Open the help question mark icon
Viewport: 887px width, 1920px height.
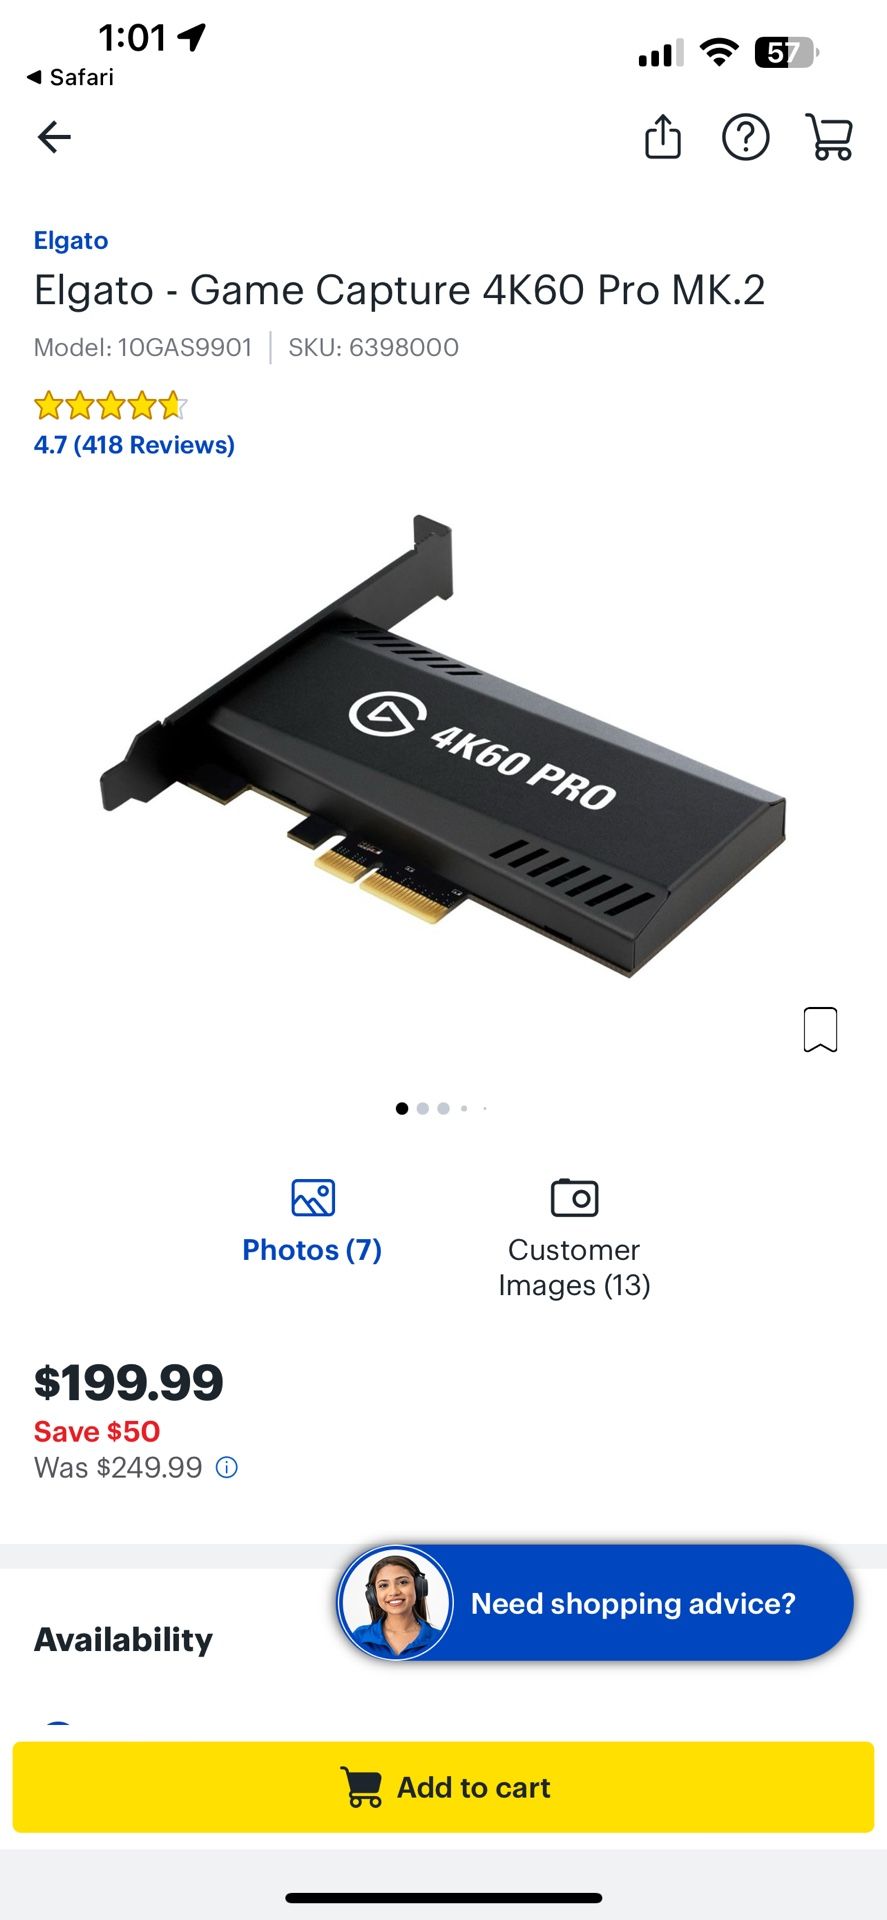(x=745, y=137)
